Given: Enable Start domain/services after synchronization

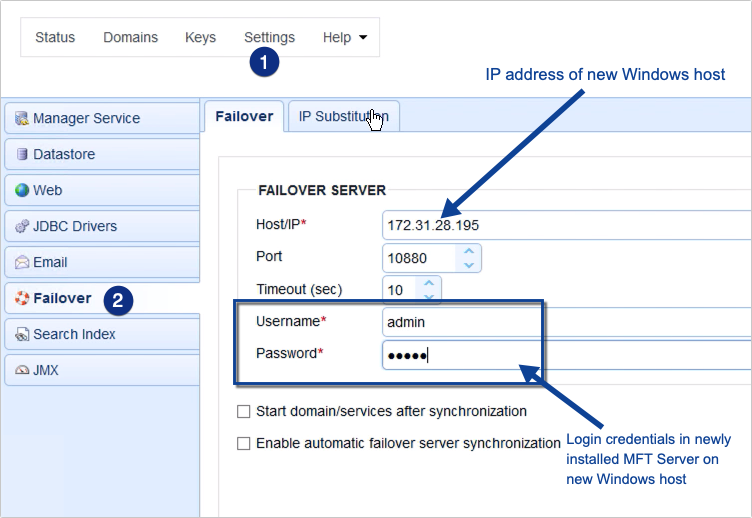Looking at the screenshot, I should 243,411.
